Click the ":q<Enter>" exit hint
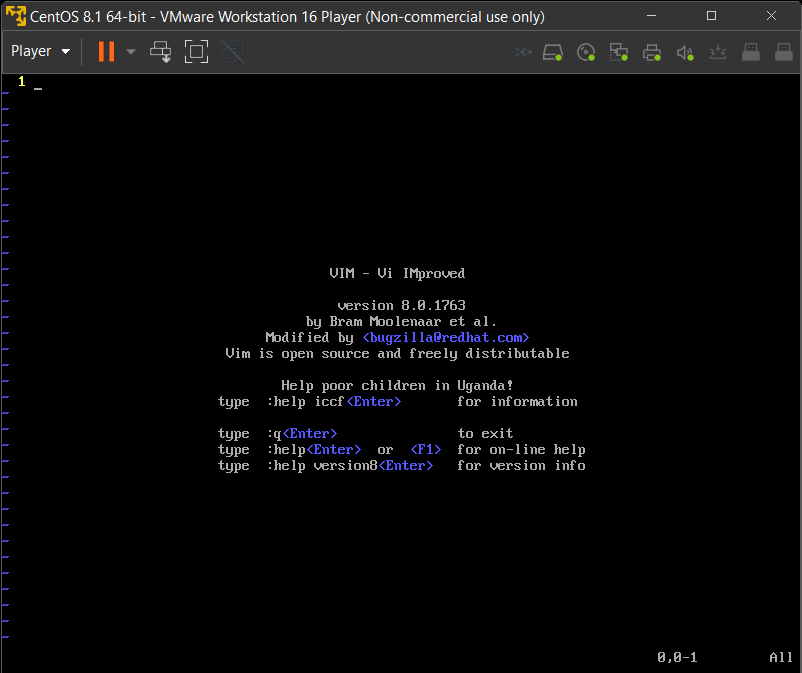802x673 pixels. (302, 434)
